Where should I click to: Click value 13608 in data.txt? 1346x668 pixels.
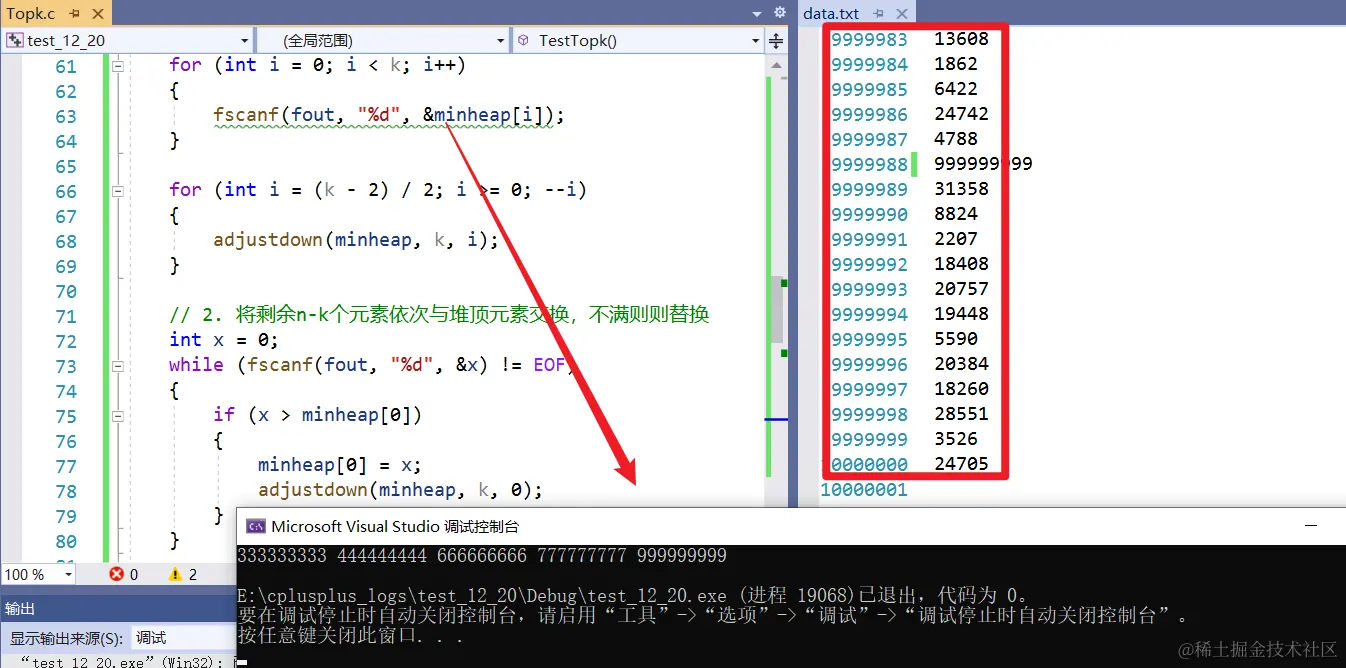point(961,39)
